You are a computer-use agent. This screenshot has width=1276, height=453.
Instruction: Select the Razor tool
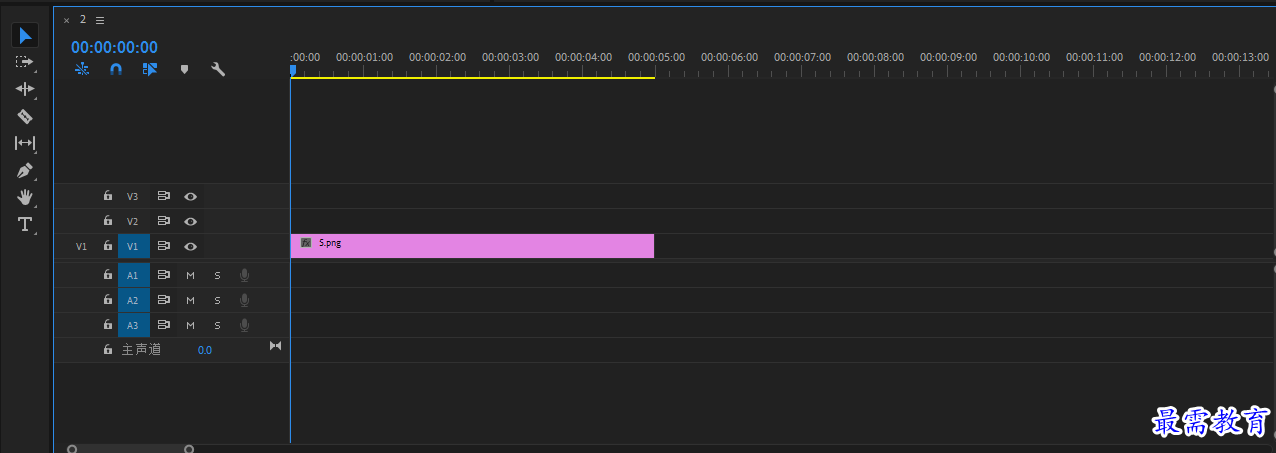pyautogui.click(x=25, y=116)
